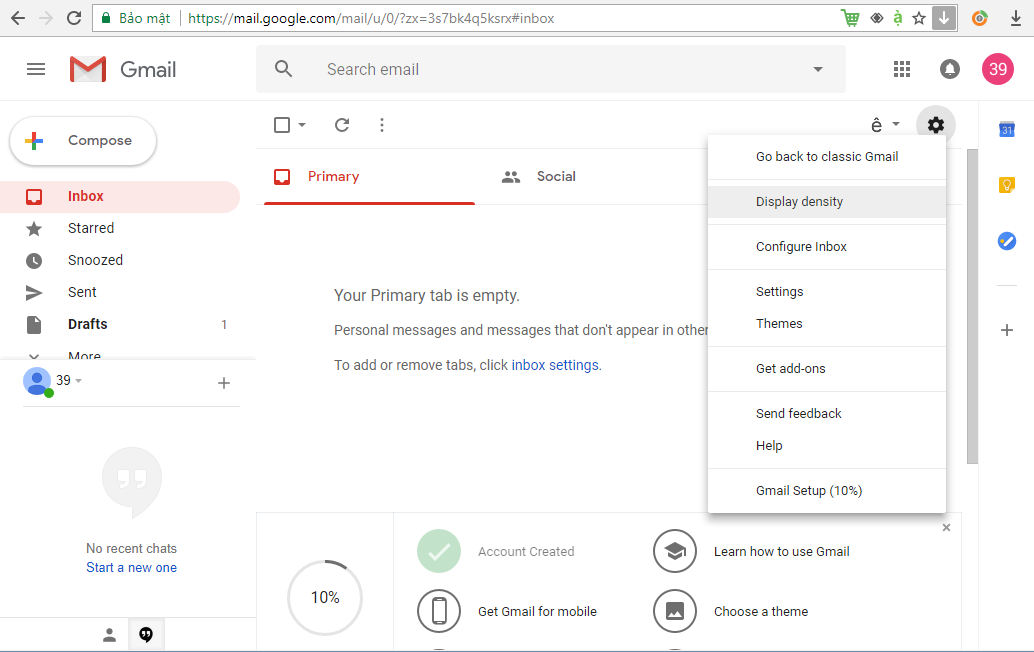
Task: Click the Choose a theme image icon
Action: 675,610
